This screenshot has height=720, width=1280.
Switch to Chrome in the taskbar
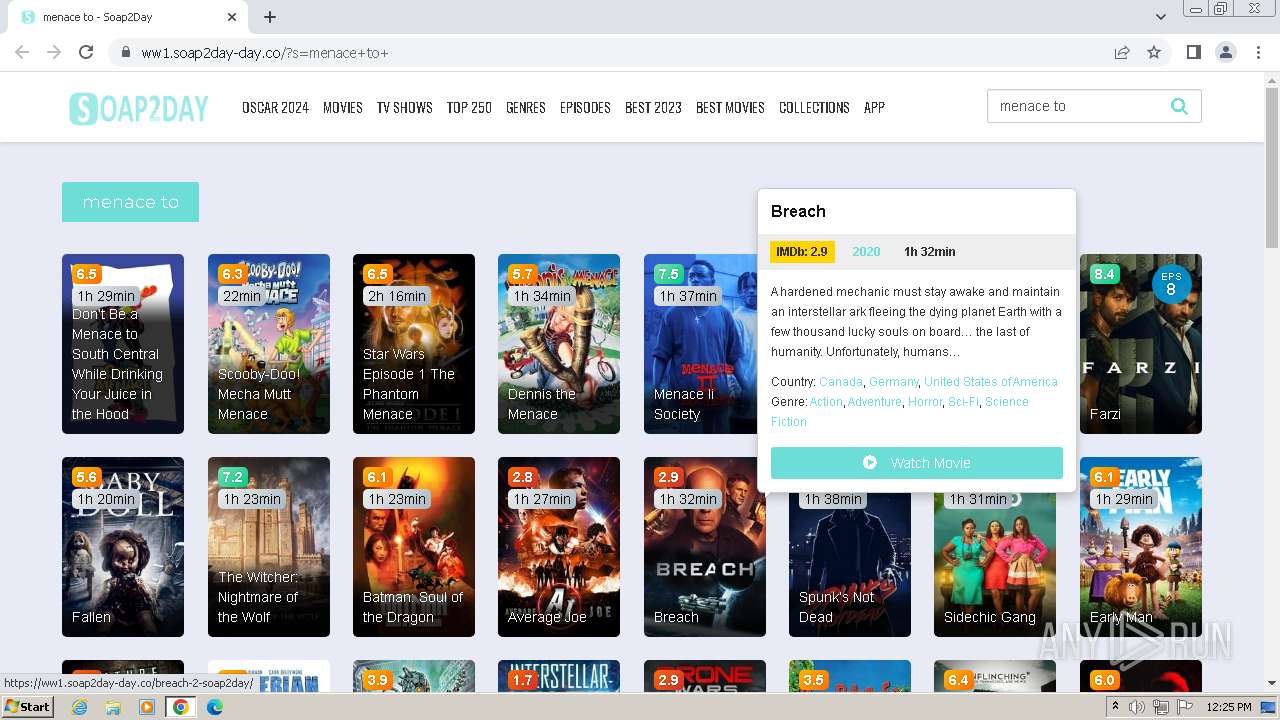tap(181, 707)
